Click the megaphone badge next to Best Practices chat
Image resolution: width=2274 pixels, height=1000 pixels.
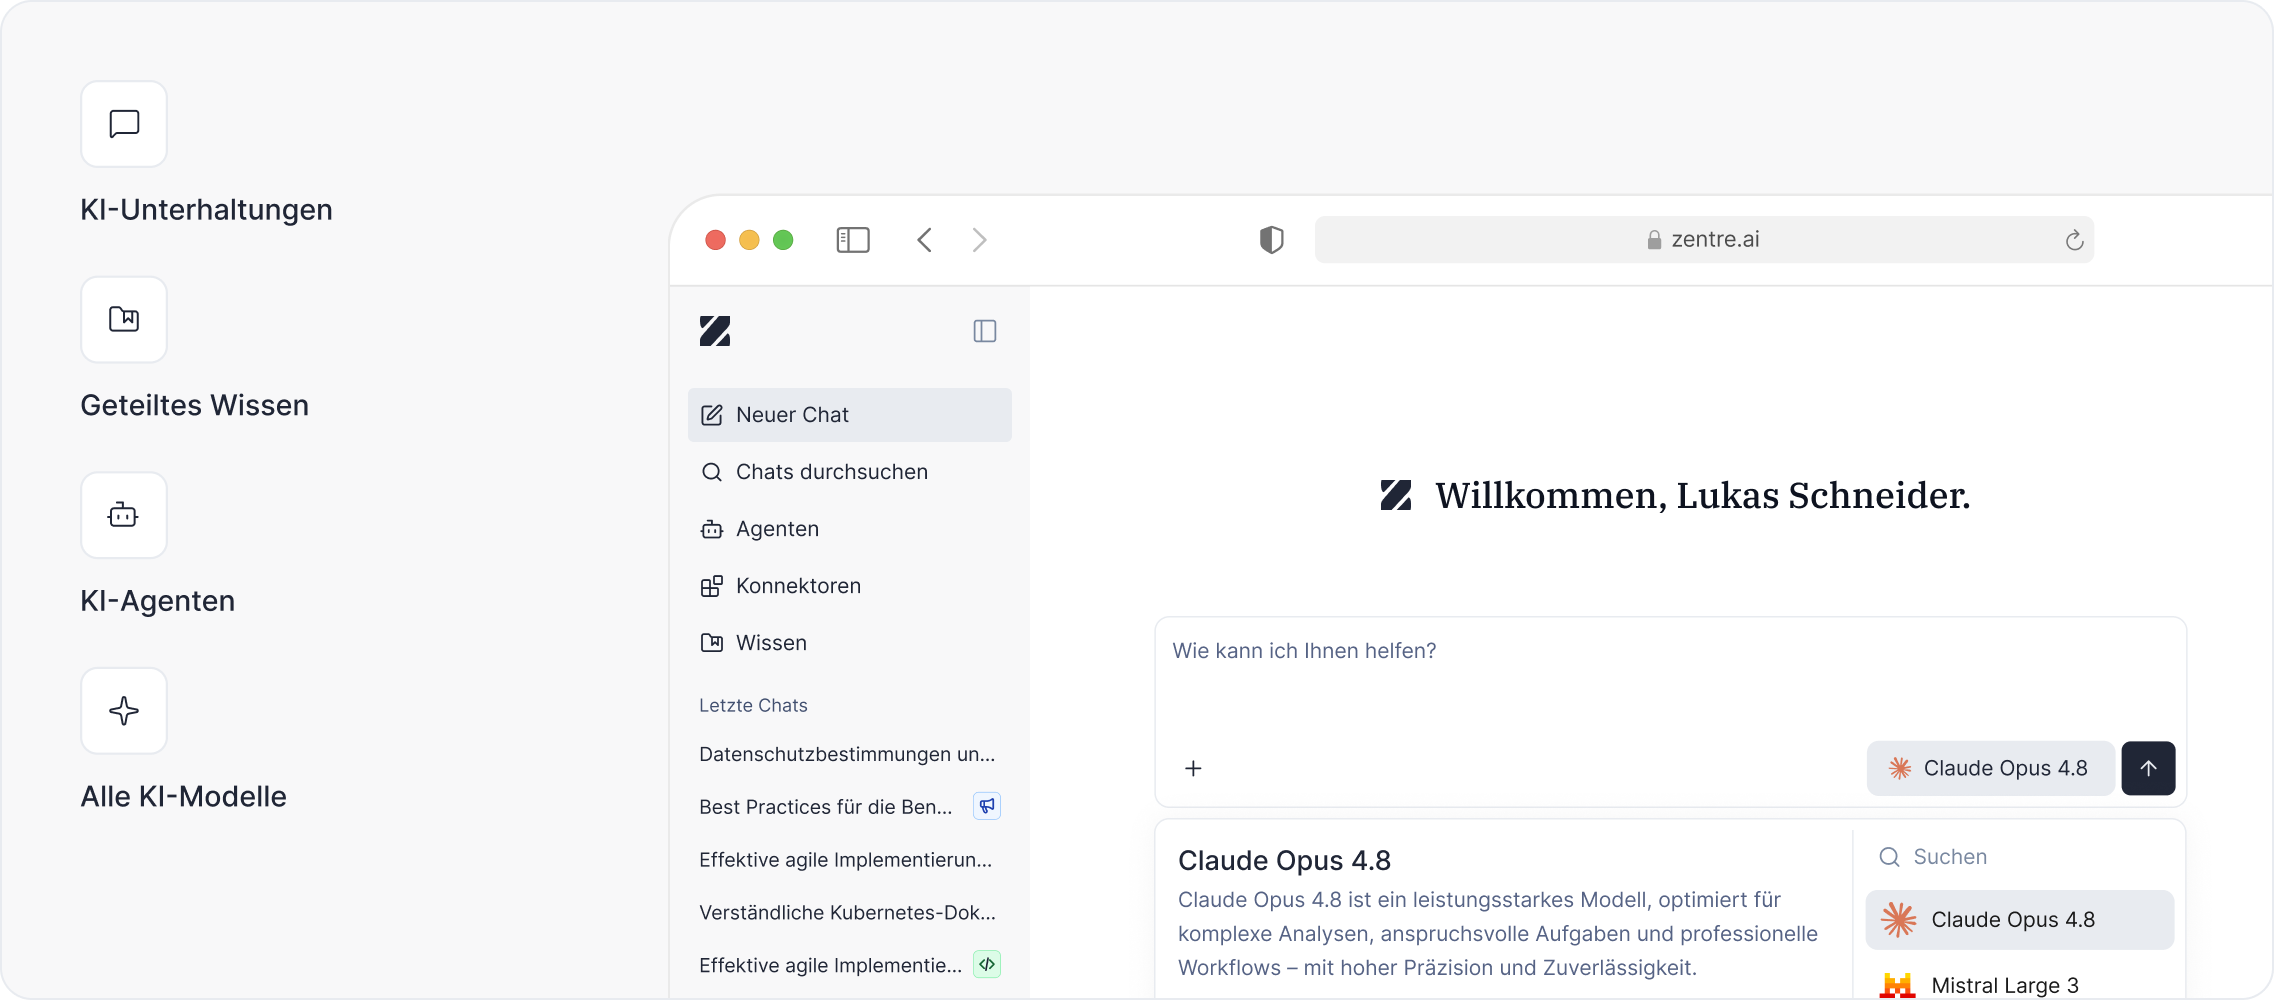pyautogui.click(x=987, y=806)
